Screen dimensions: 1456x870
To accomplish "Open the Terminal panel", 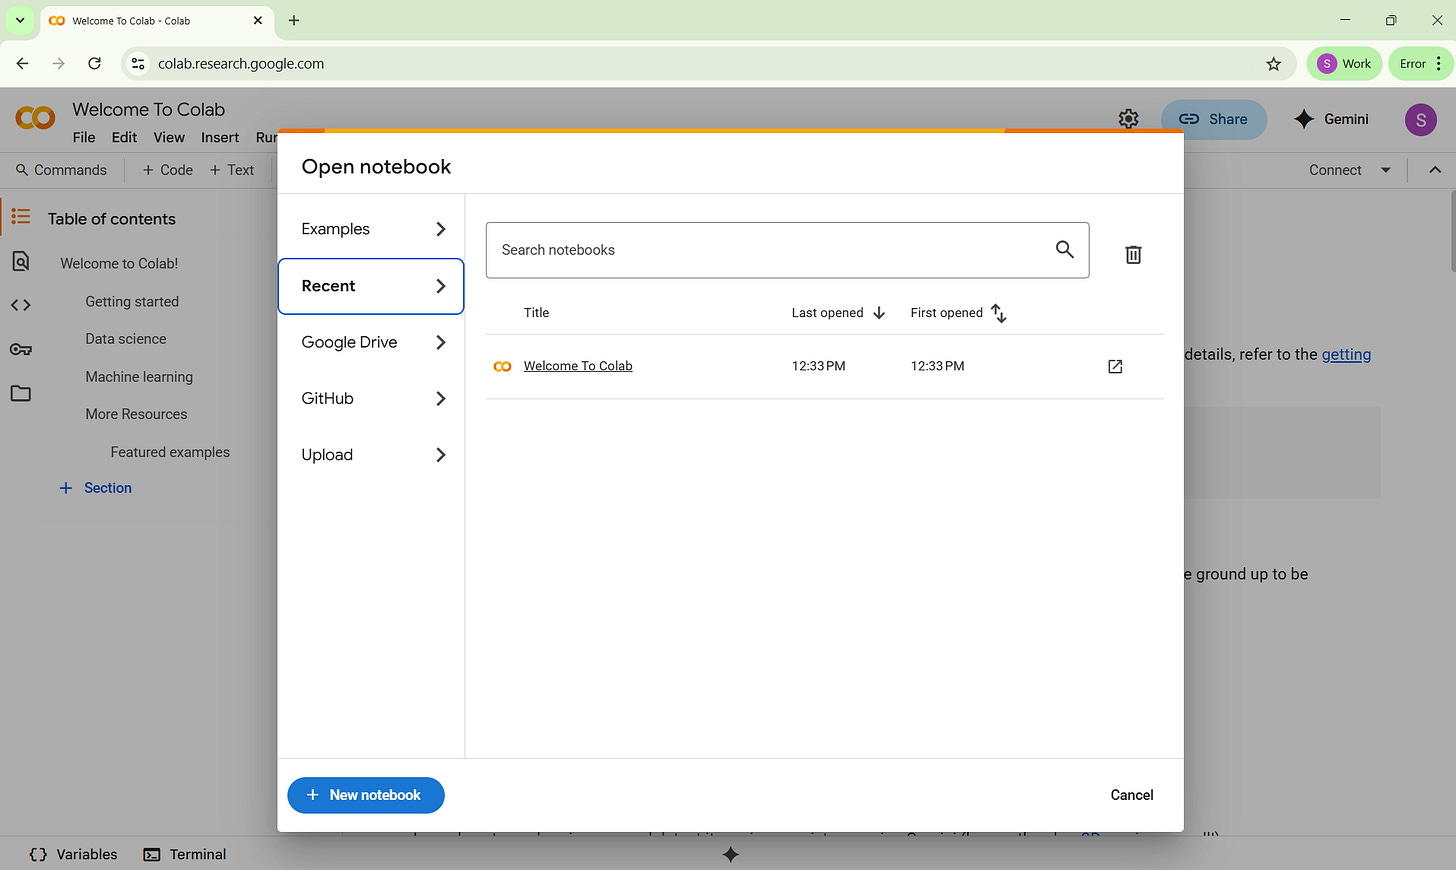I will 185,854.
